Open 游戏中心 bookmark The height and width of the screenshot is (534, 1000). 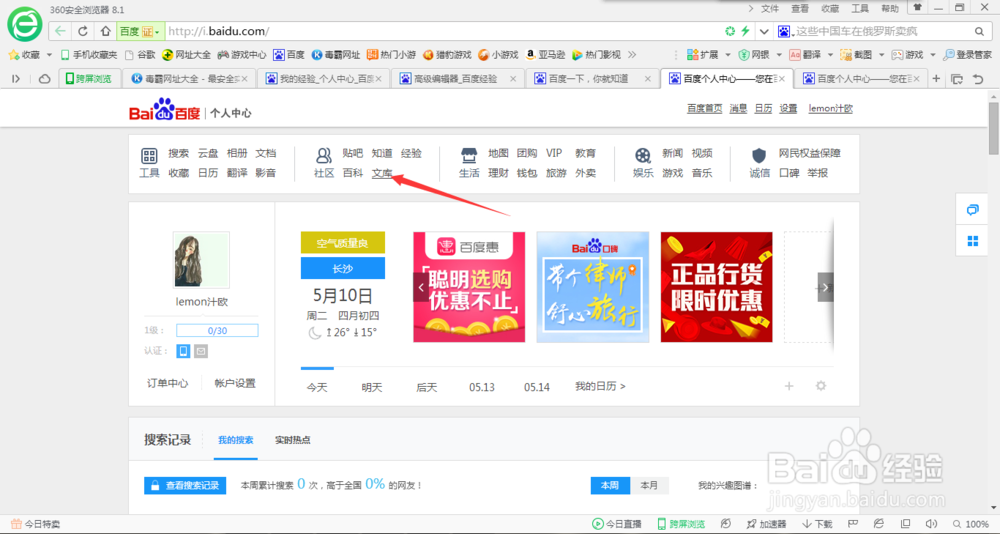[242, 55]
